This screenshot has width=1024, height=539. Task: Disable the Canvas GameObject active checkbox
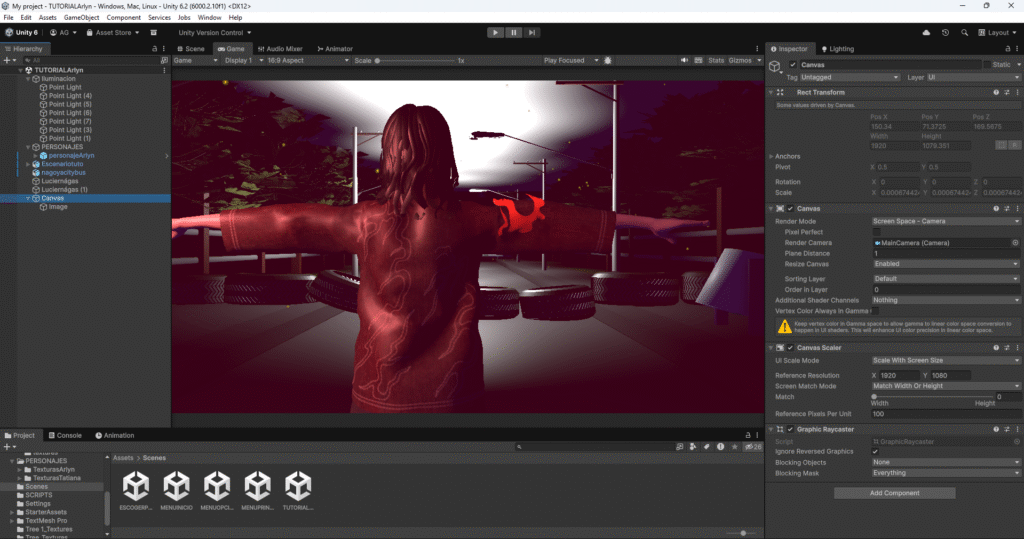click(x=793, y=65)
